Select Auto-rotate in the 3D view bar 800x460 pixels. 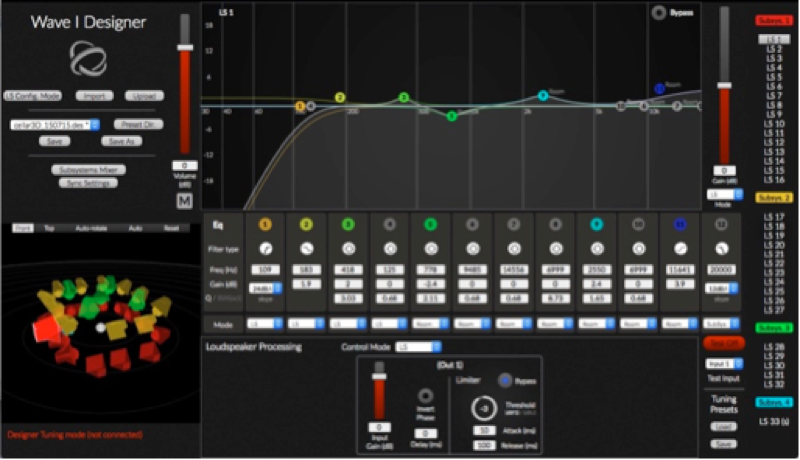(91, 228)
